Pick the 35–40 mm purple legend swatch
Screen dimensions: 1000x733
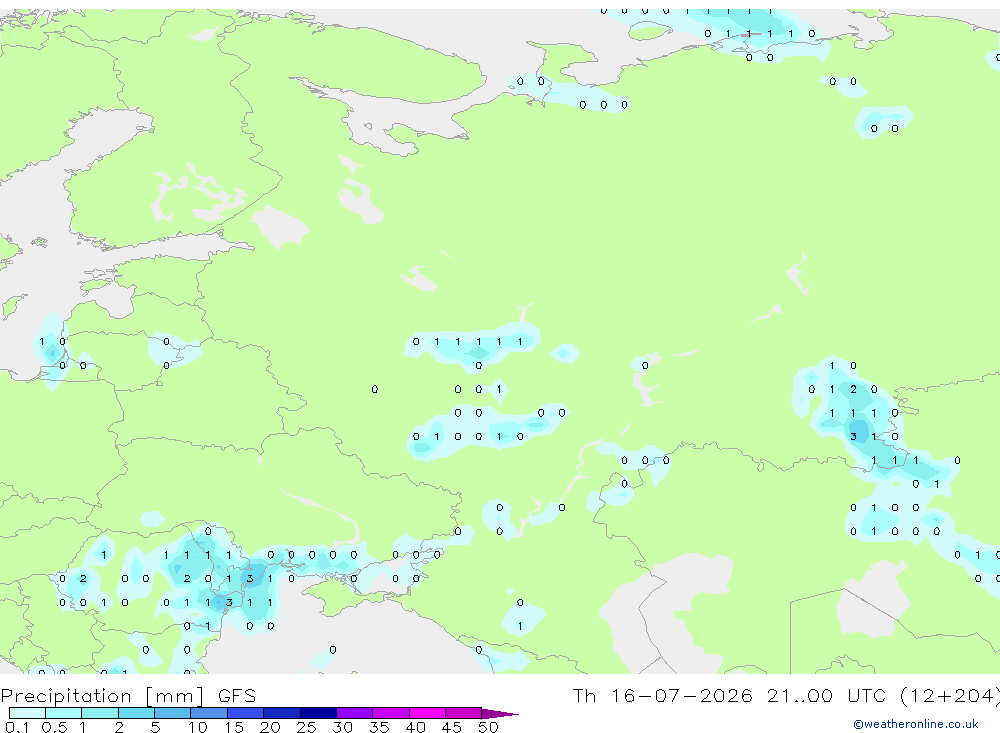[x=391, y=713]
